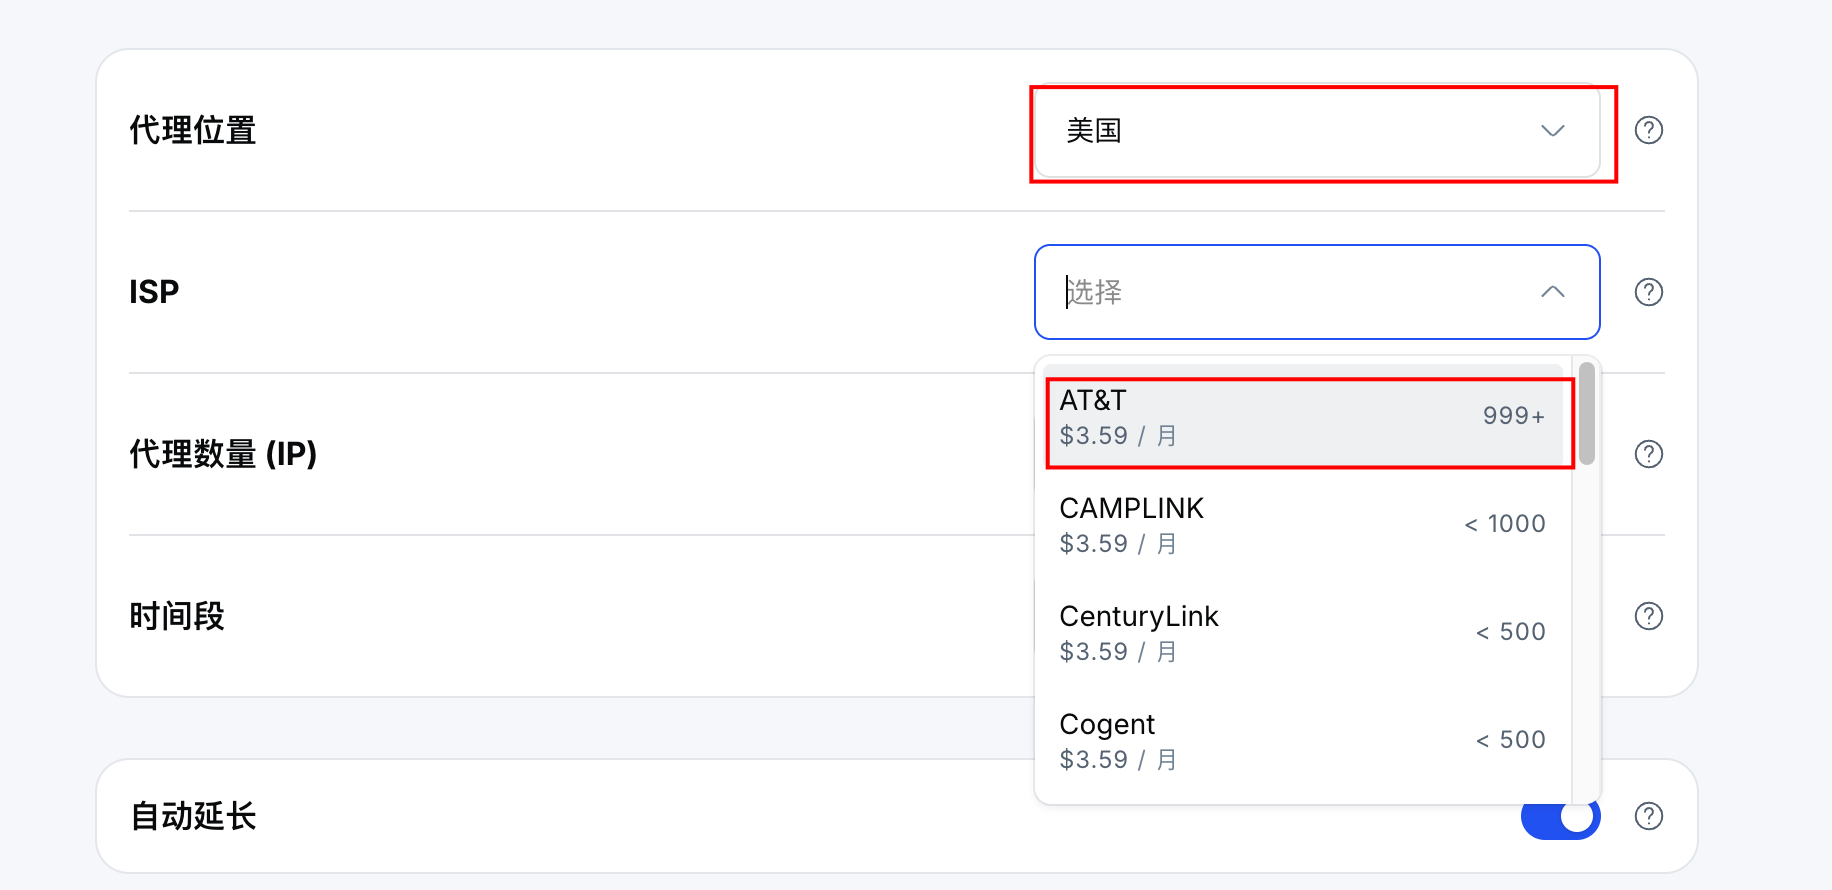1832x890 pixels.
Task: Click the help icon beside 时间段
Action: pos(1648,616)
